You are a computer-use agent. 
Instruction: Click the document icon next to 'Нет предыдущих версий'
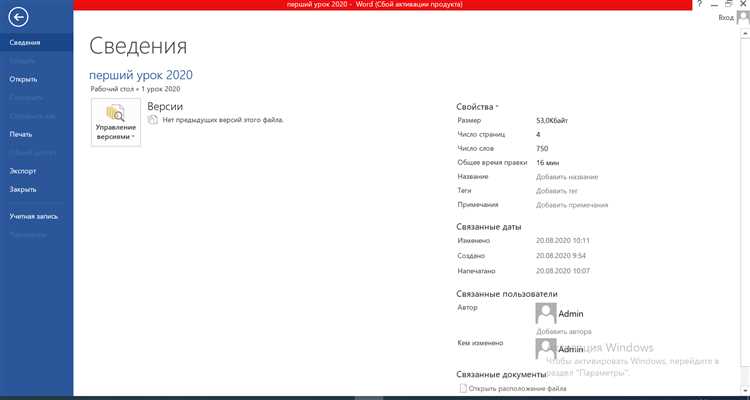[153, 120]
